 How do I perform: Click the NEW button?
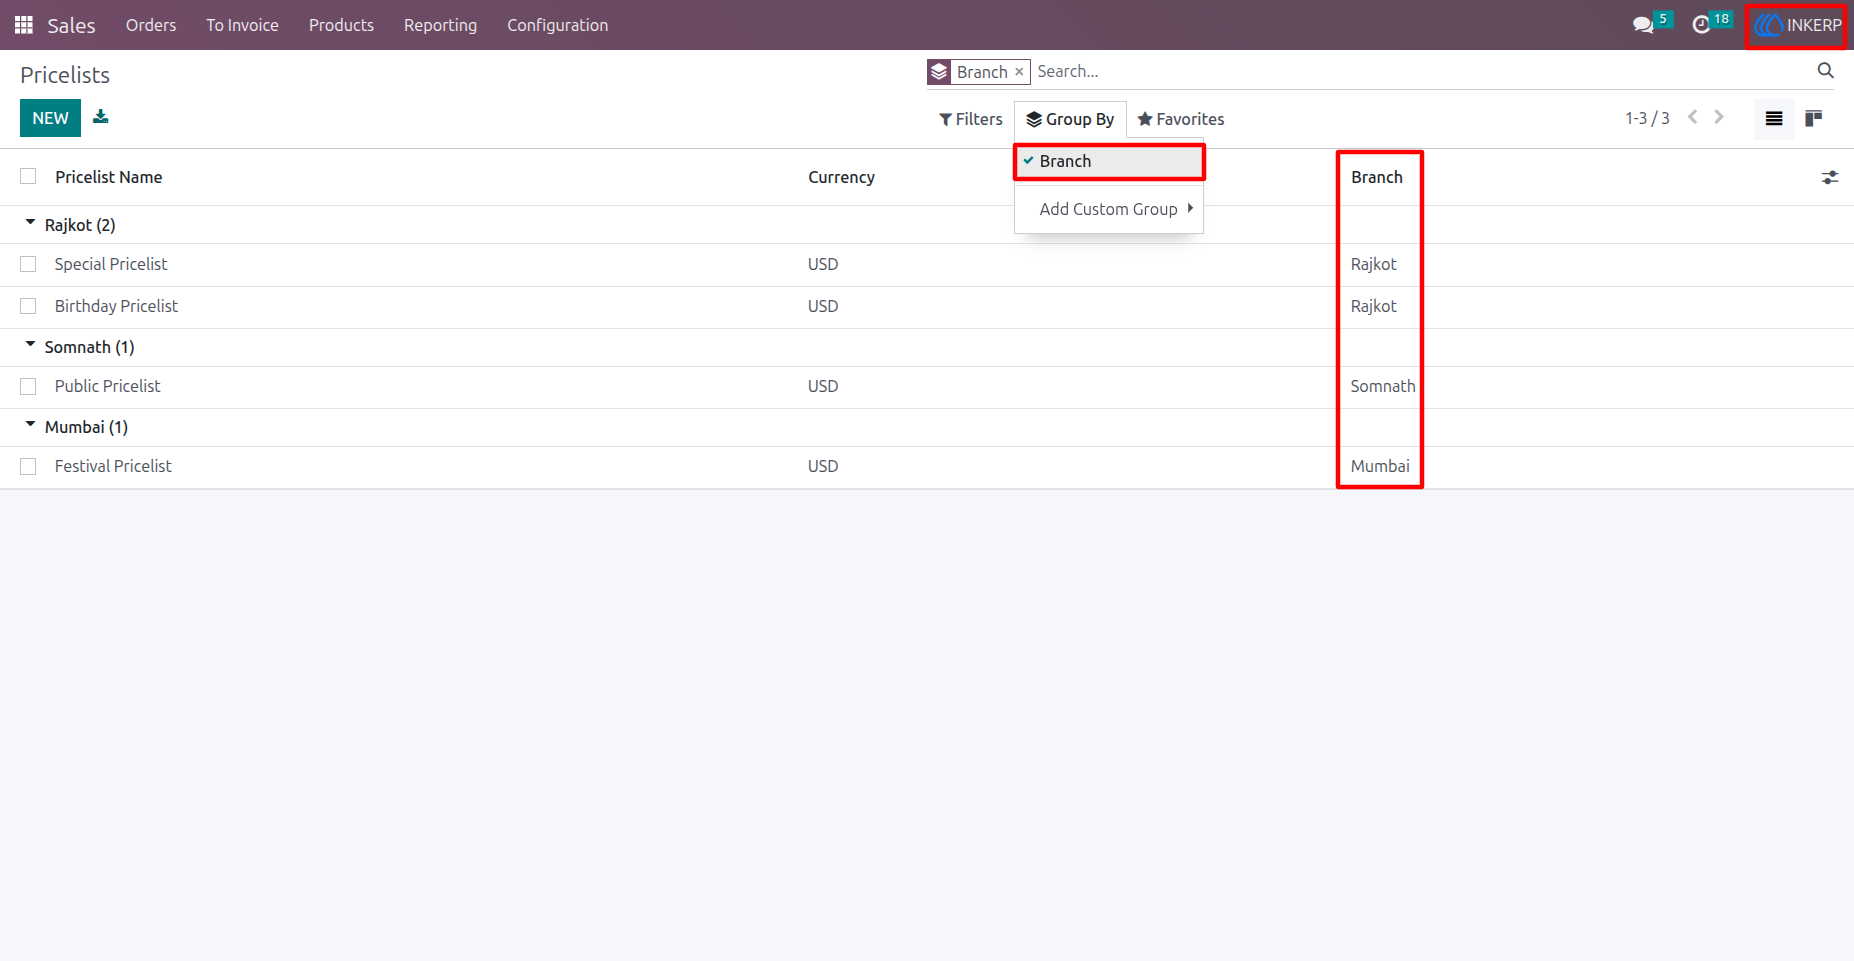(50, 118)
